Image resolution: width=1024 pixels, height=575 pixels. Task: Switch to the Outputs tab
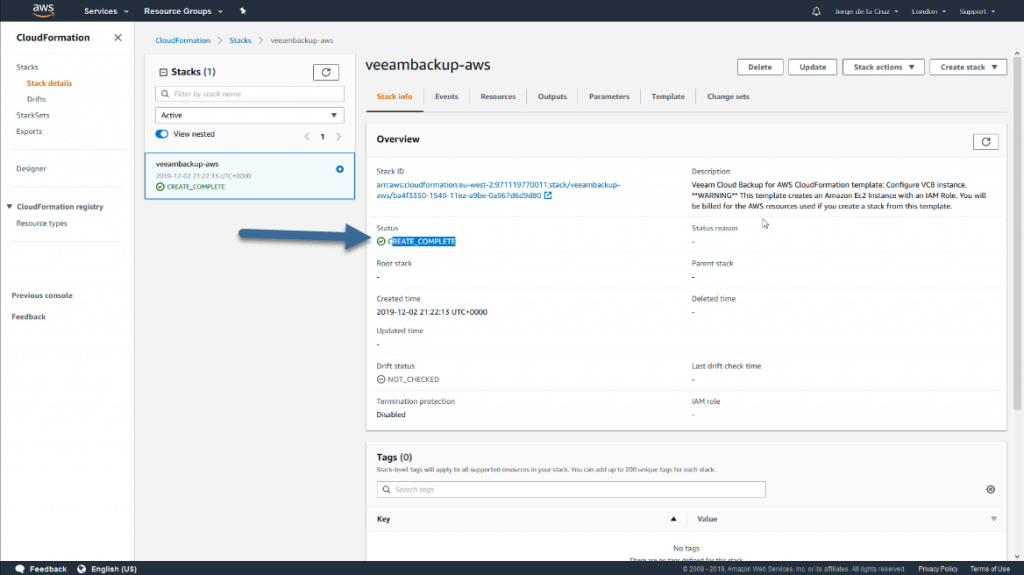click(x=552, y=96)
